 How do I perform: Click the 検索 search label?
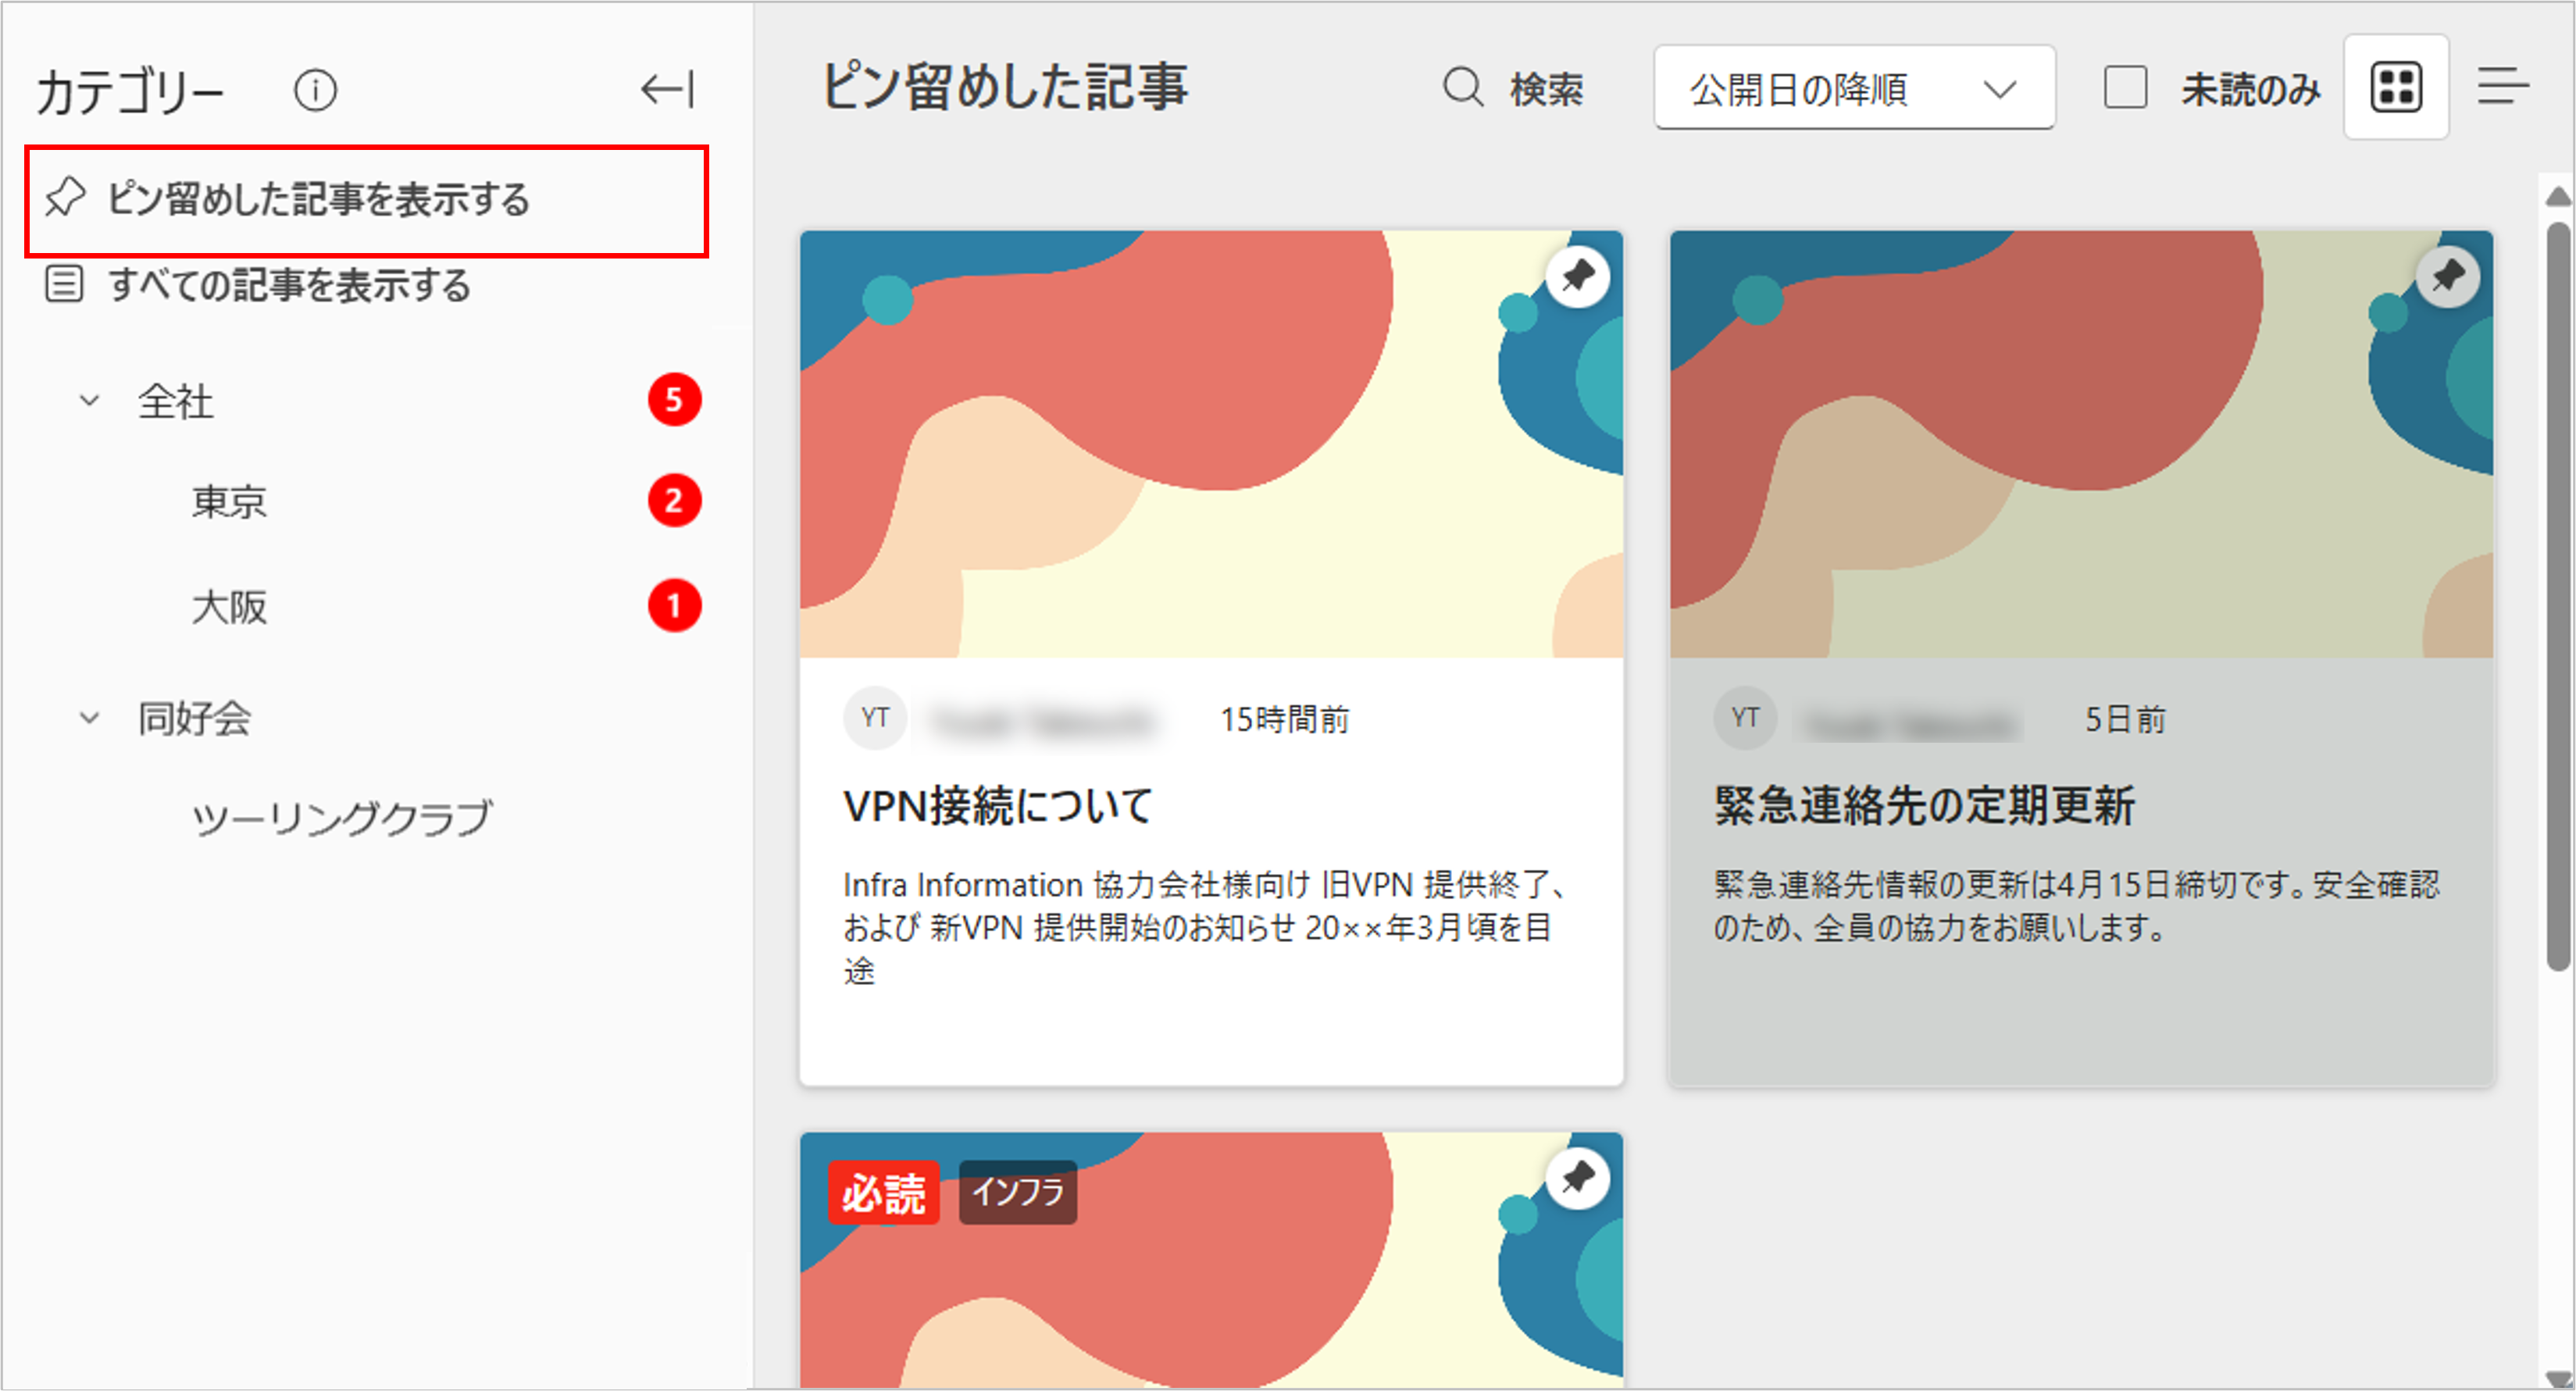point(1547,90)
